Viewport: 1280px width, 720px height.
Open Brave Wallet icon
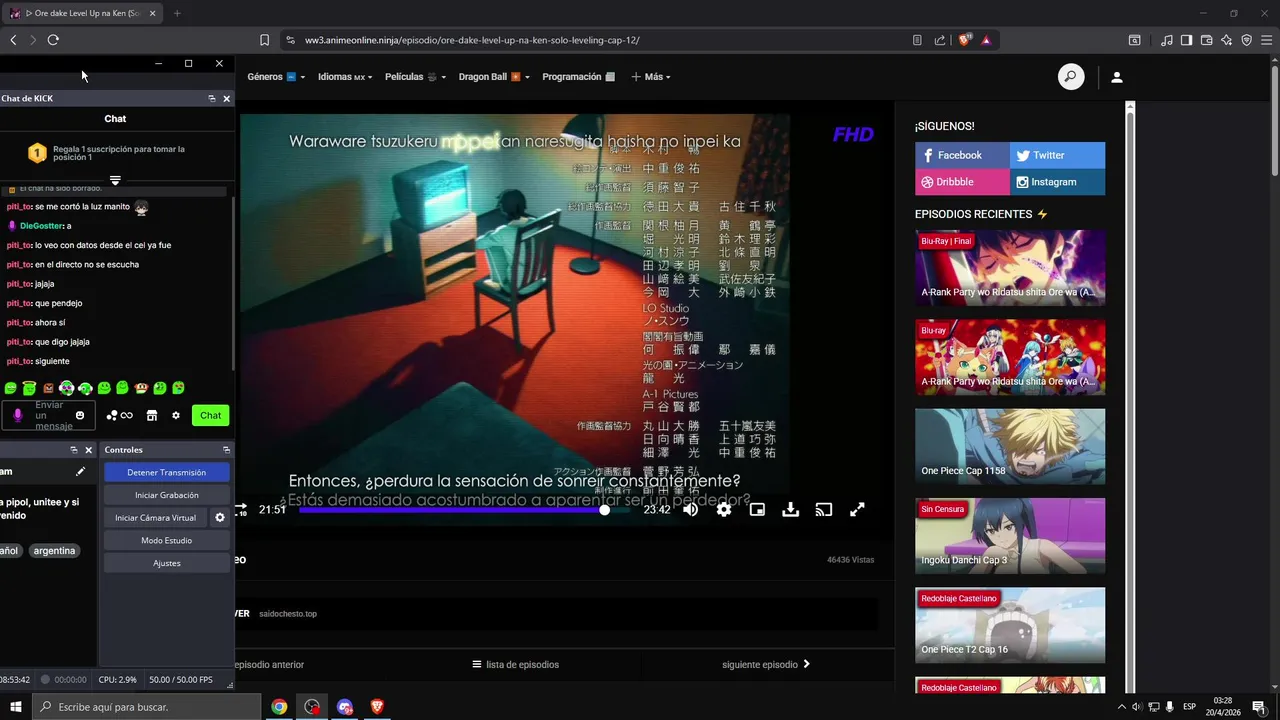[1206, 40]
